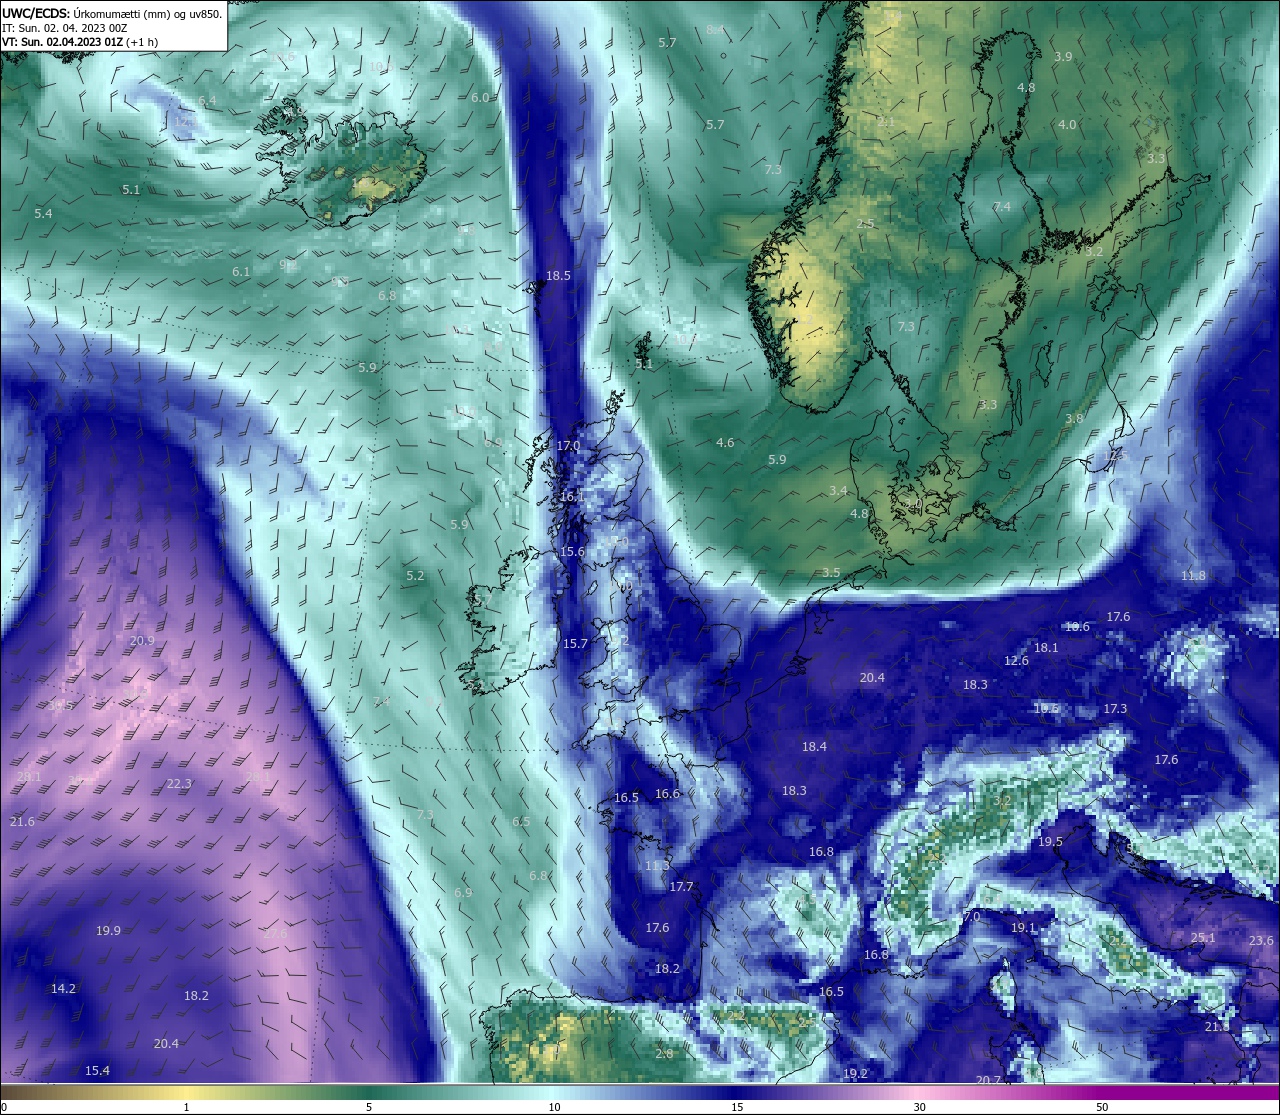Click the map value '6.5' on the map
This screenshot has width=1280, height=1115.
[x=521, y=821]
